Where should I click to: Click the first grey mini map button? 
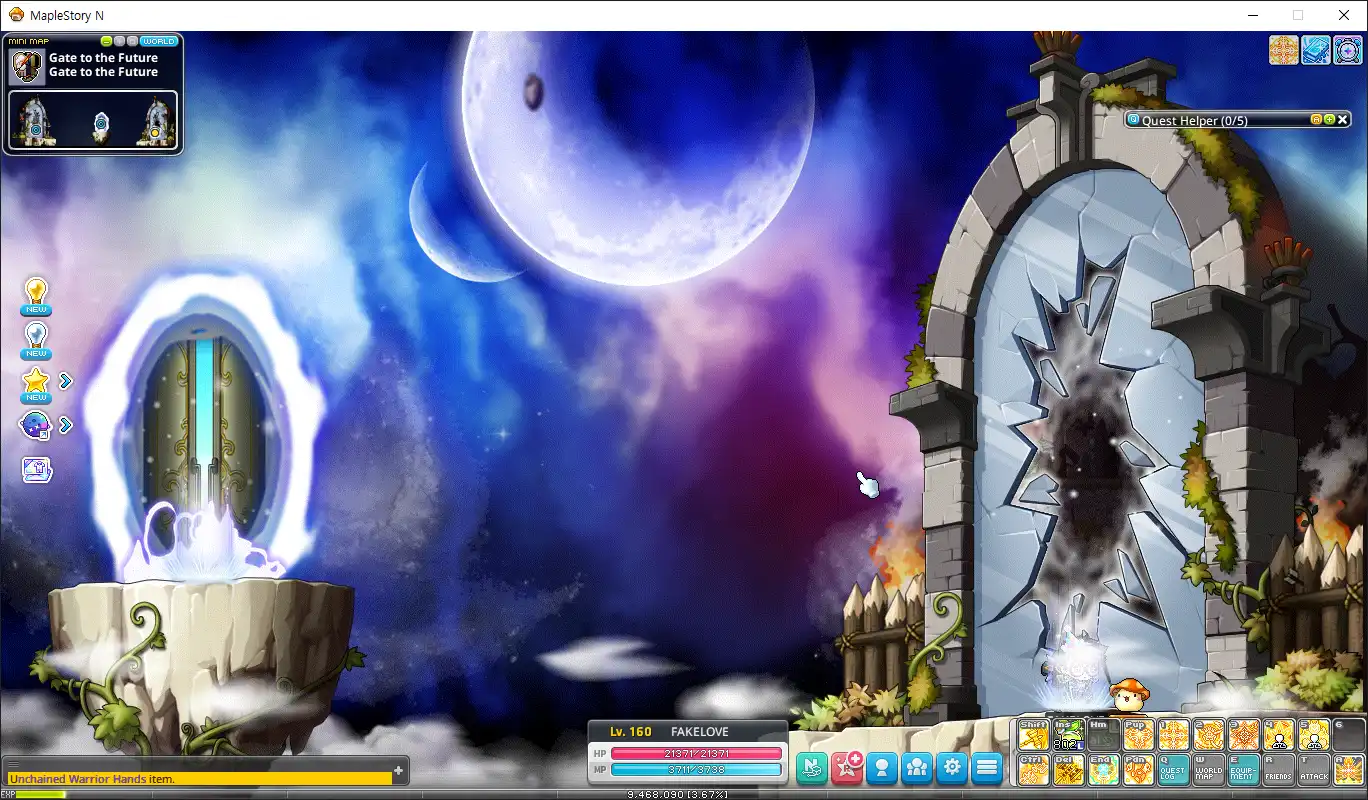coord(120,41)
